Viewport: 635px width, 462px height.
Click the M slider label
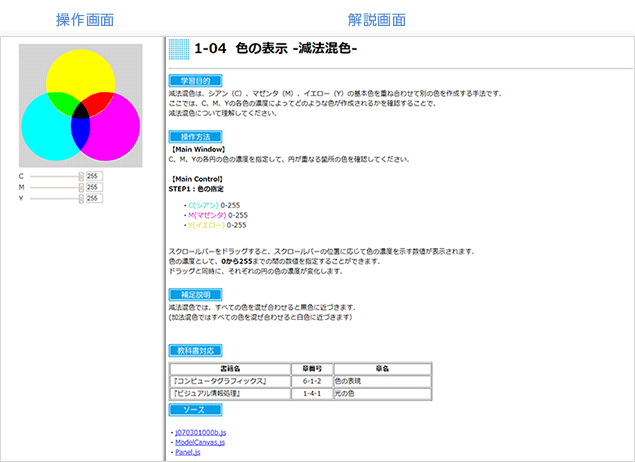click(21, 187)
